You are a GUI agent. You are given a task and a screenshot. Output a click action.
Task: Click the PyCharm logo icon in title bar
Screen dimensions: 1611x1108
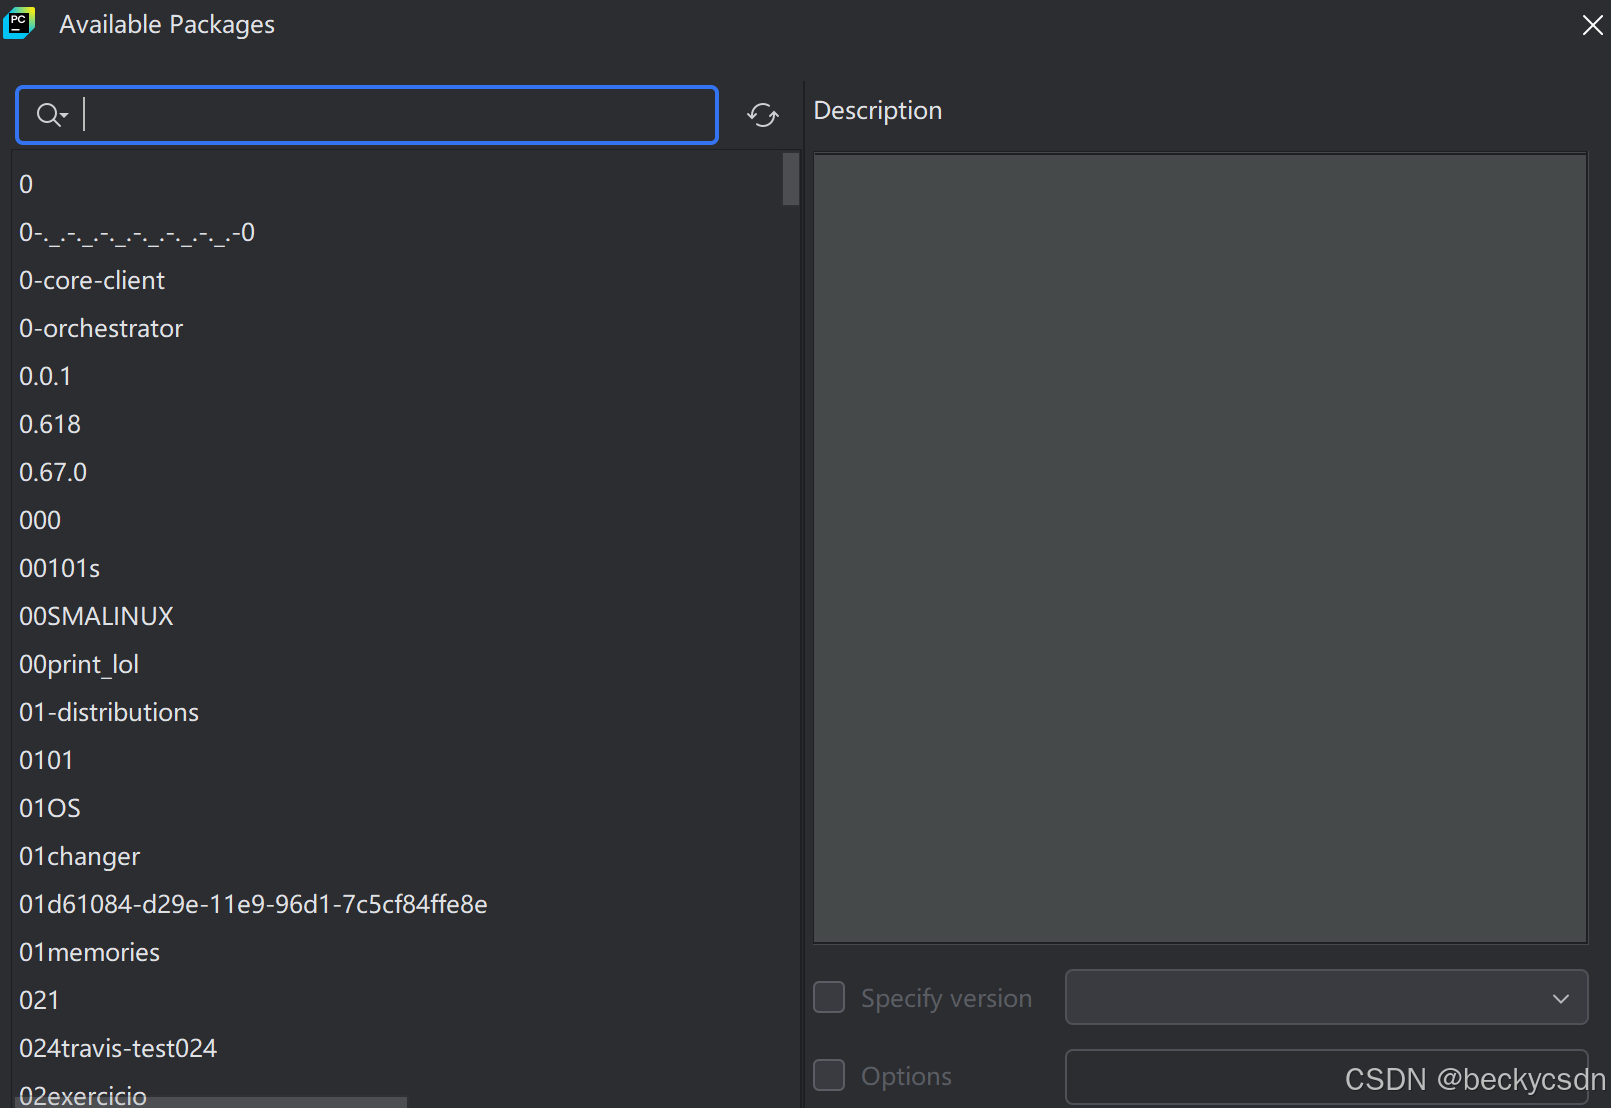pyautogui.click(x=19, y=23)
